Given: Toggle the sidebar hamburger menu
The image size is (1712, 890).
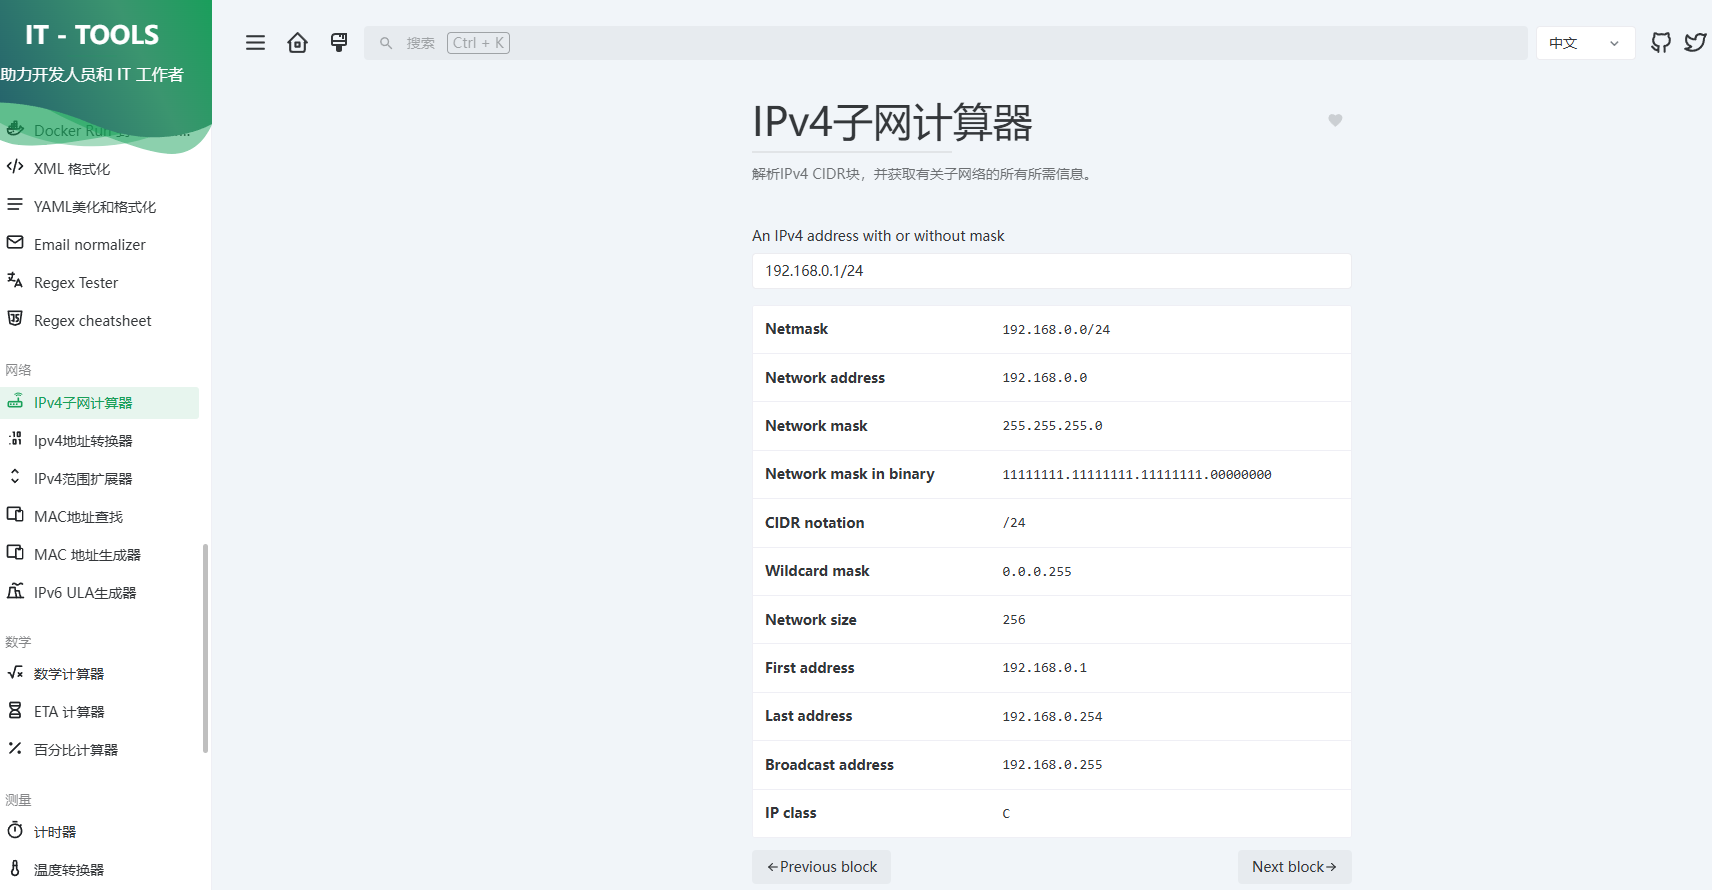Looking at the screenshot, I should coord(256,43).
